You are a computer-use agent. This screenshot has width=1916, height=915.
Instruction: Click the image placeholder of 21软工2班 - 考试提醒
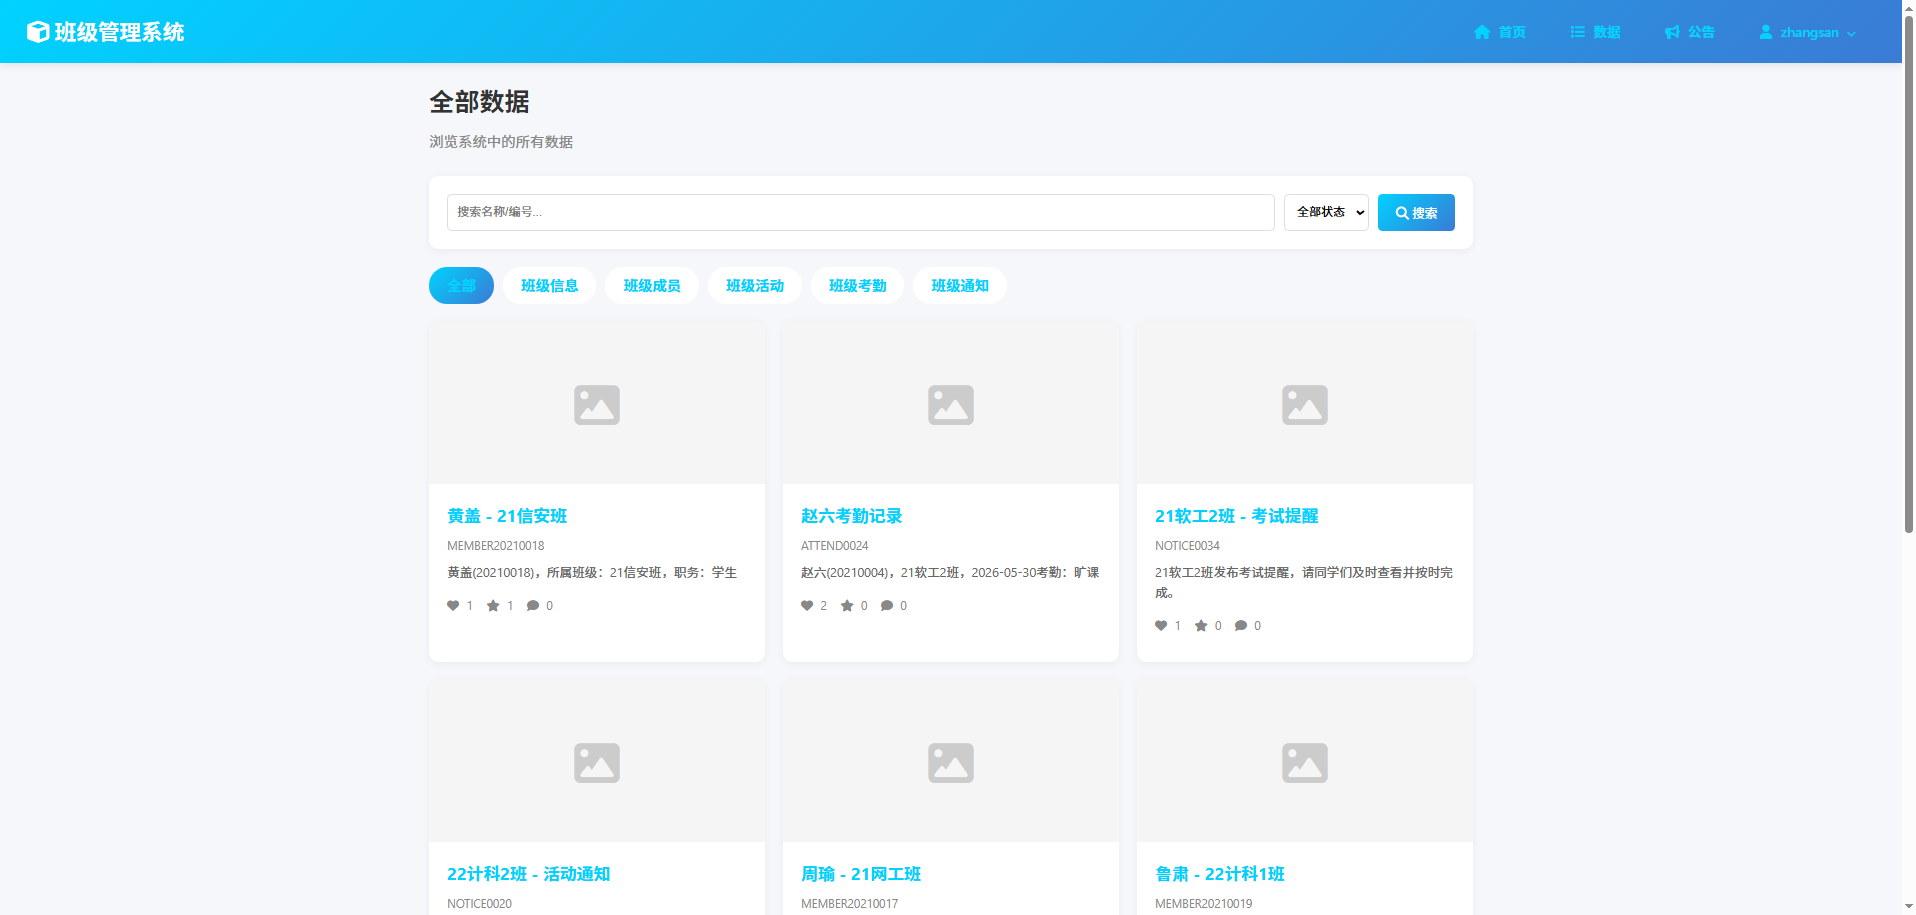tap(1305, 404)
